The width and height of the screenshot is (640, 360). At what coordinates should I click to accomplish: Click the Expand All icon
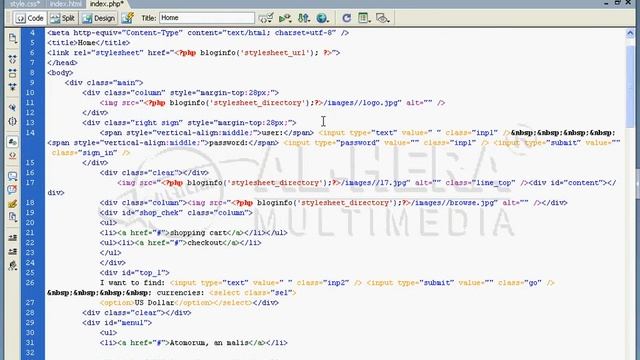click(x=13, y=87)
